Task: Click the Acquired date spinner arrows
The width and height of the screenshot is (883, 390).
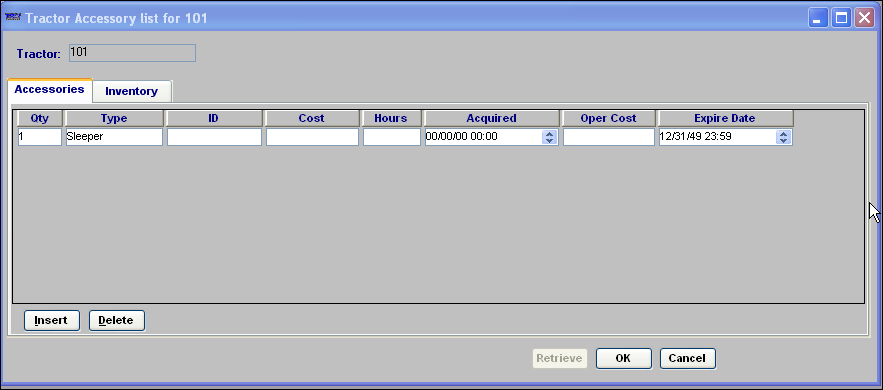Action: click(x=550, y=137)
